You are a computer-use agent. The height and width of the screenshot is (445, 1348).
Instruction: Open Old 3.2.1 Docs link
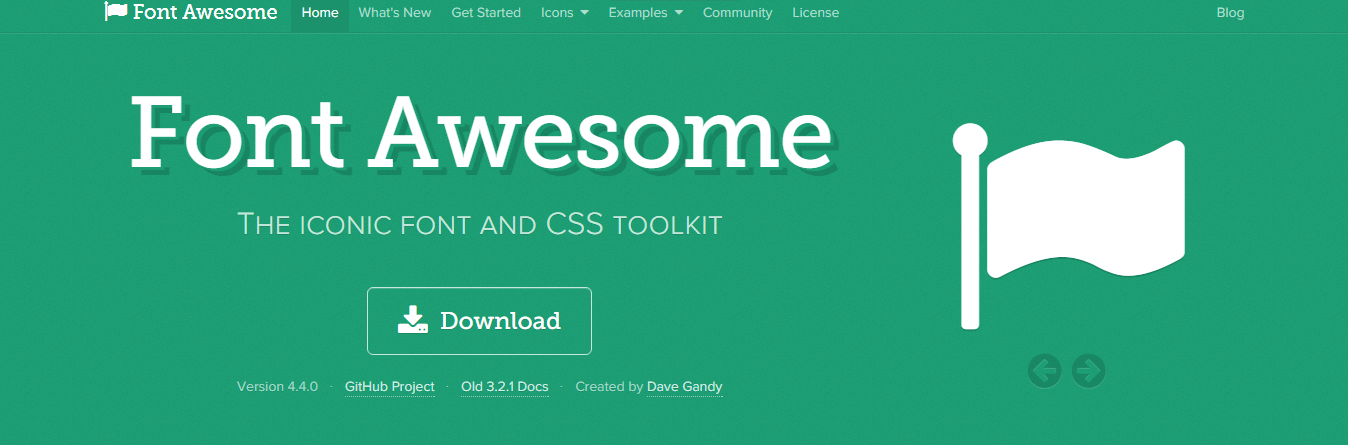(505, 386)
